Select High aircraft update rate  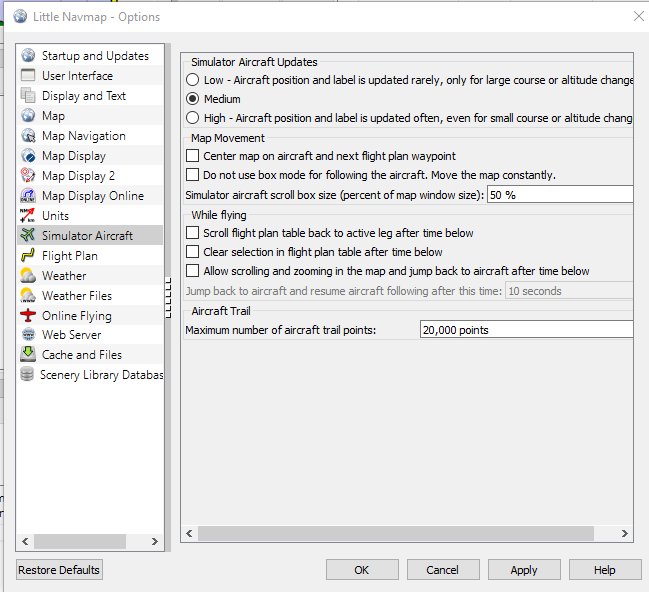[192, 118]
